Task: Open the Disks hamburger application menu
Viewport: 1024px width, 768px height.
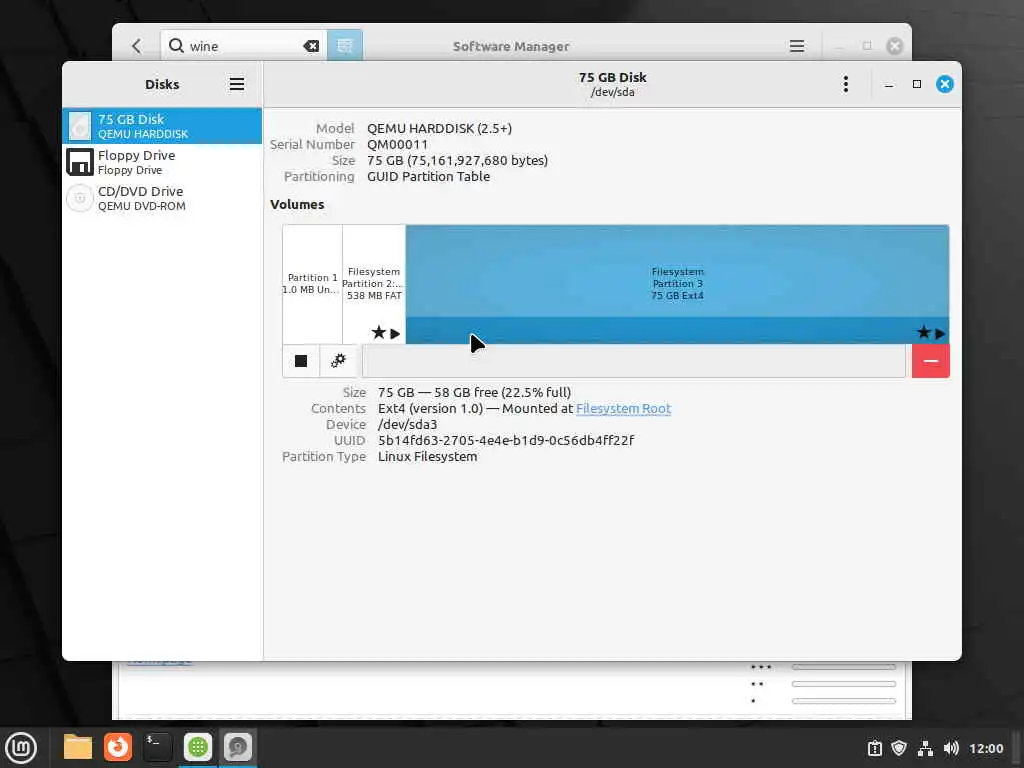Action: (236, 84)
